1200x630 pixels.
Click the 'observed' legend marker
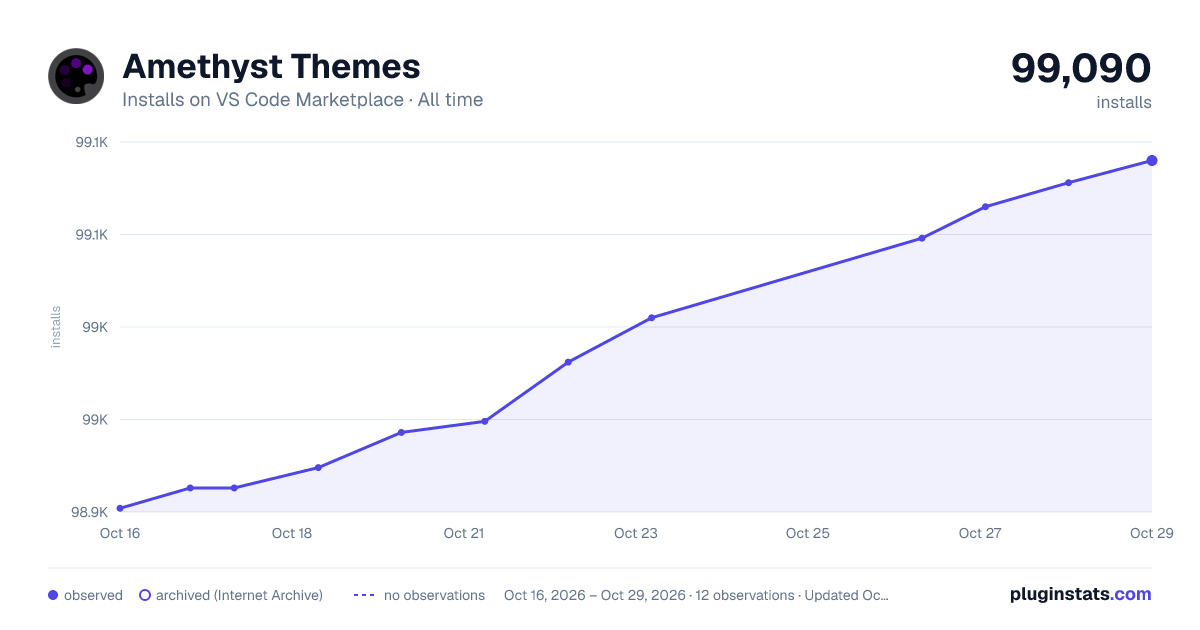[53, 595]
